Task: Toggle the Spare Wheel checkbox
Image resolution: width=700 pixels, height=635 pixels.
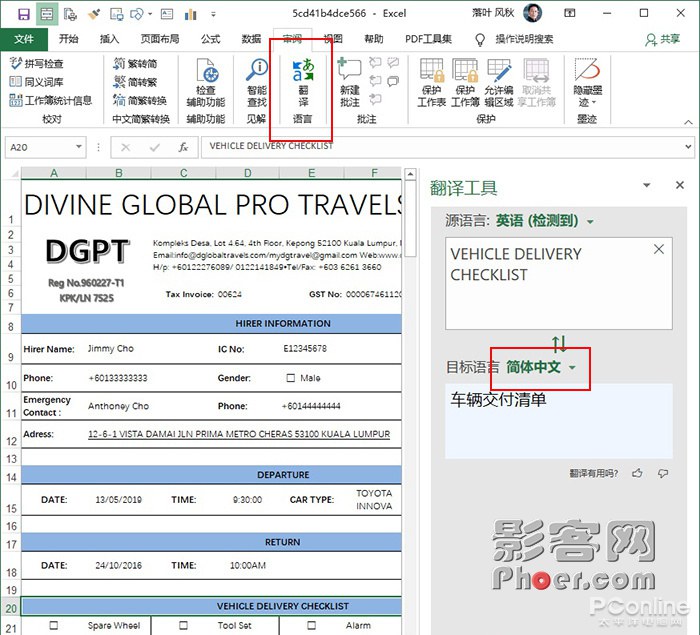Action: point(53,625)
